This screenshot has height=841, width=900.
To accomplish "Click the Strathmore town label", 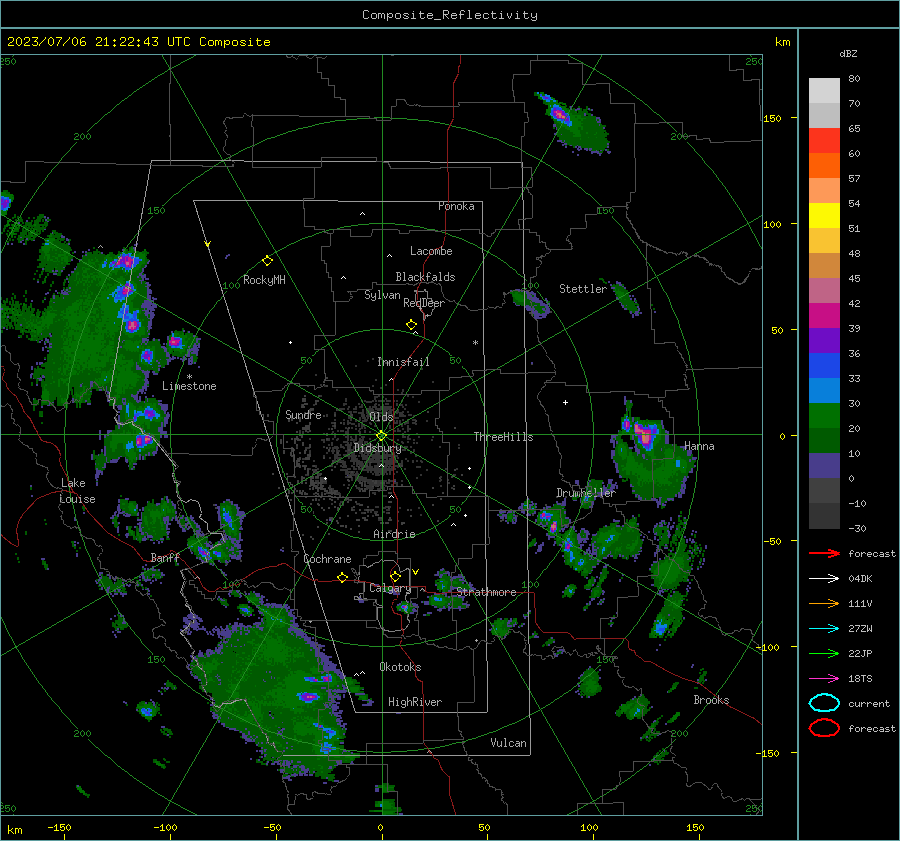I will pyautogui.click(x=487, y=592).
